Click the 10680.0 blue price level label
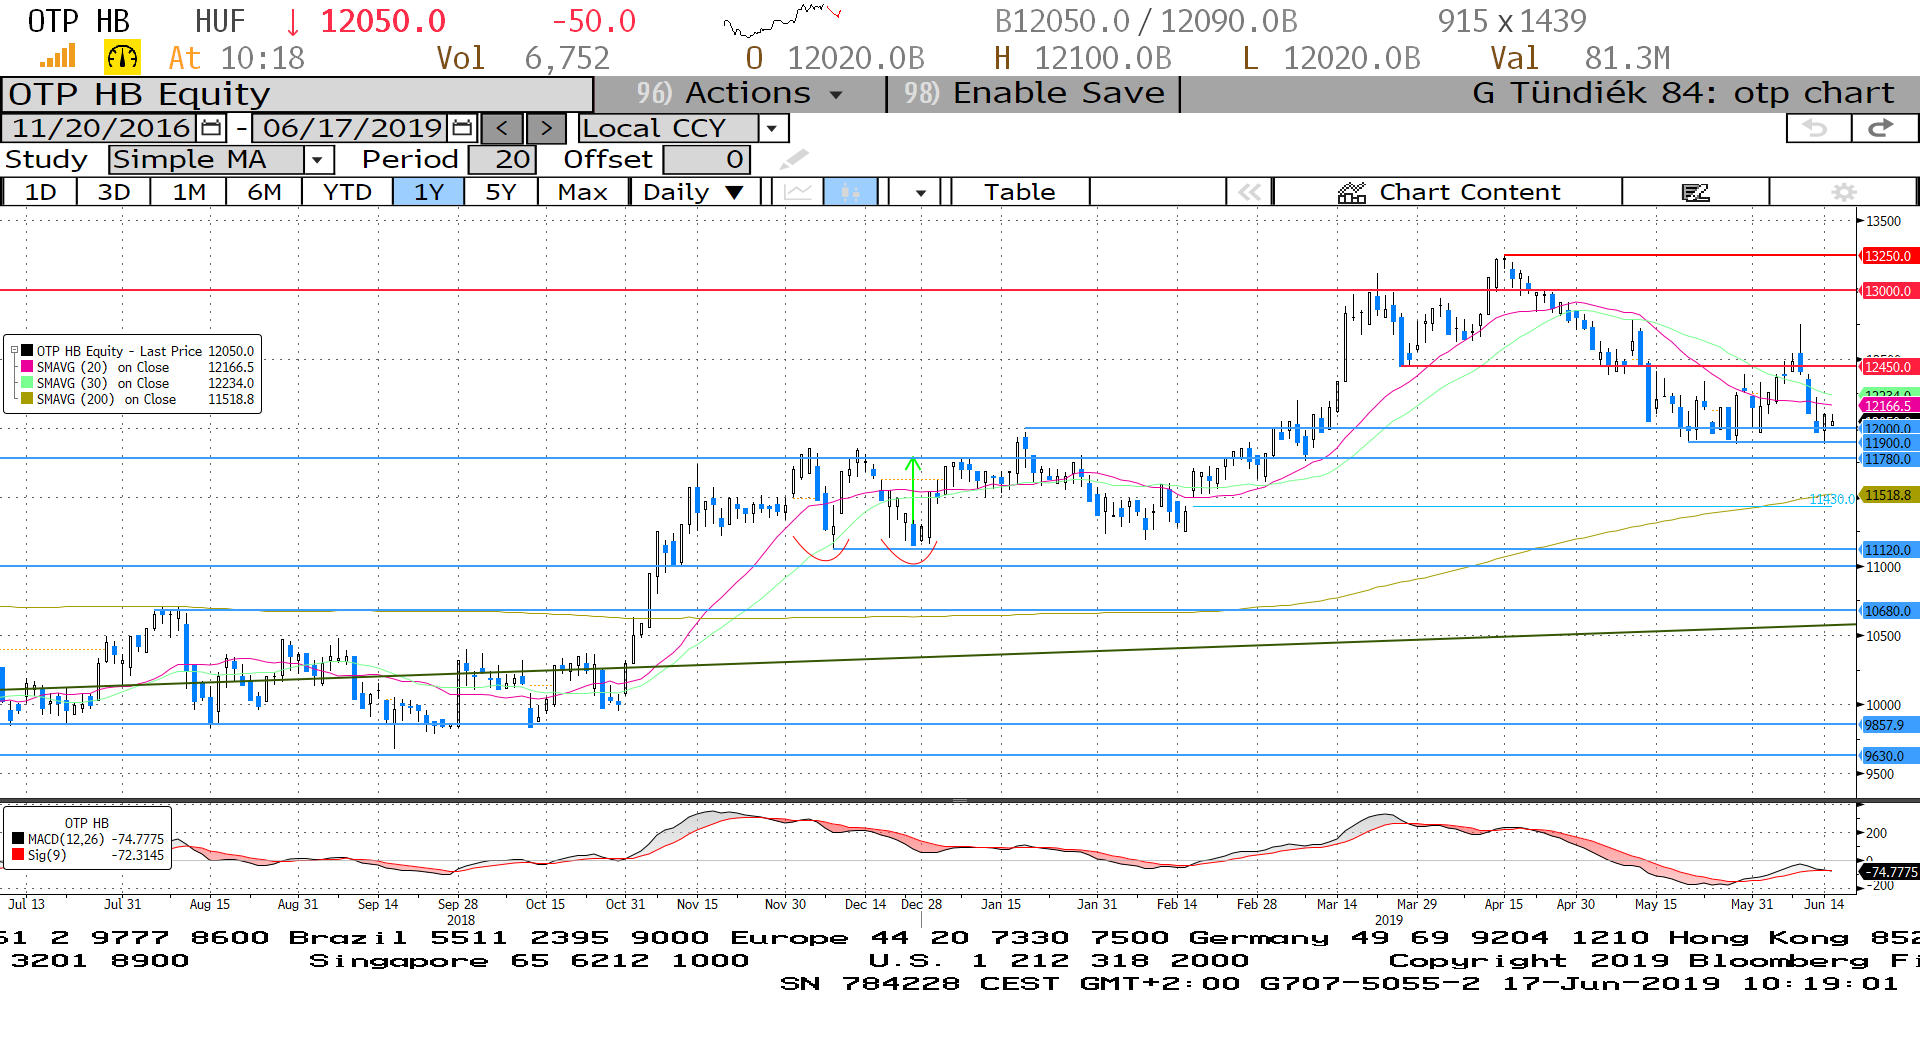Screen dimensions: 1920x1039 tap(1888, 611)
